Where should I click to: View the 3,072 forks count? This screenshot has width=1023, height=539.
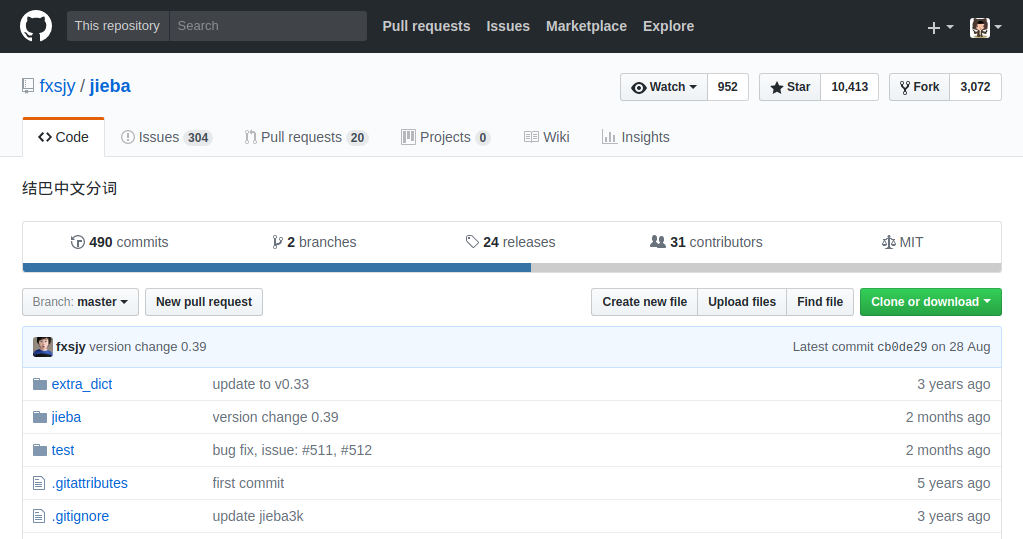tap(975, 87)
